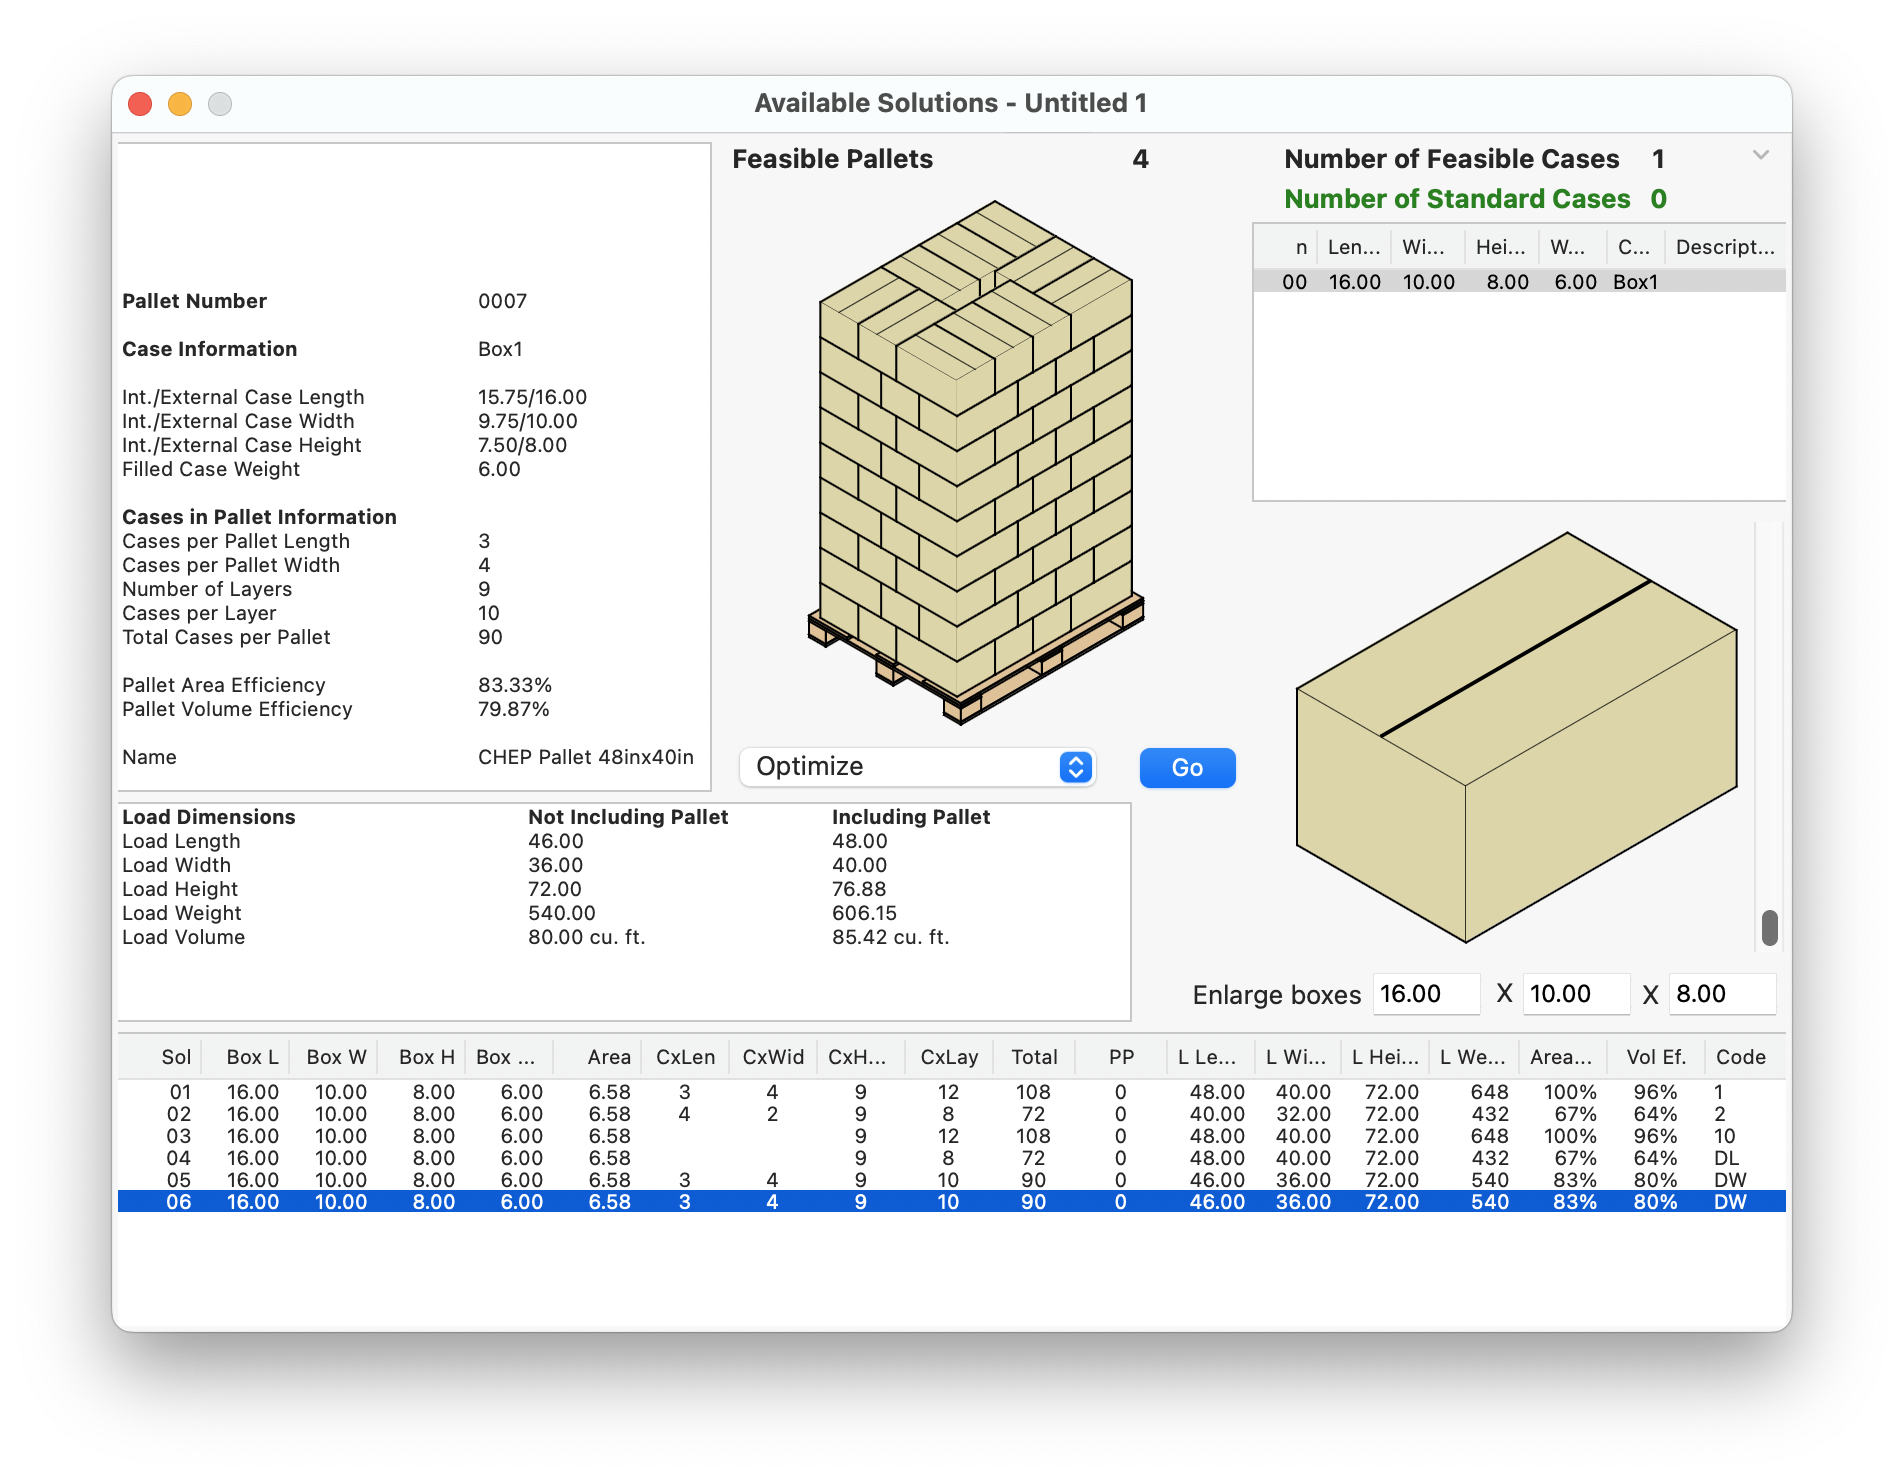Click the single box 3D preview
The width and height of the screenshot is (1904, 1480).
(x=1516, y=737)
